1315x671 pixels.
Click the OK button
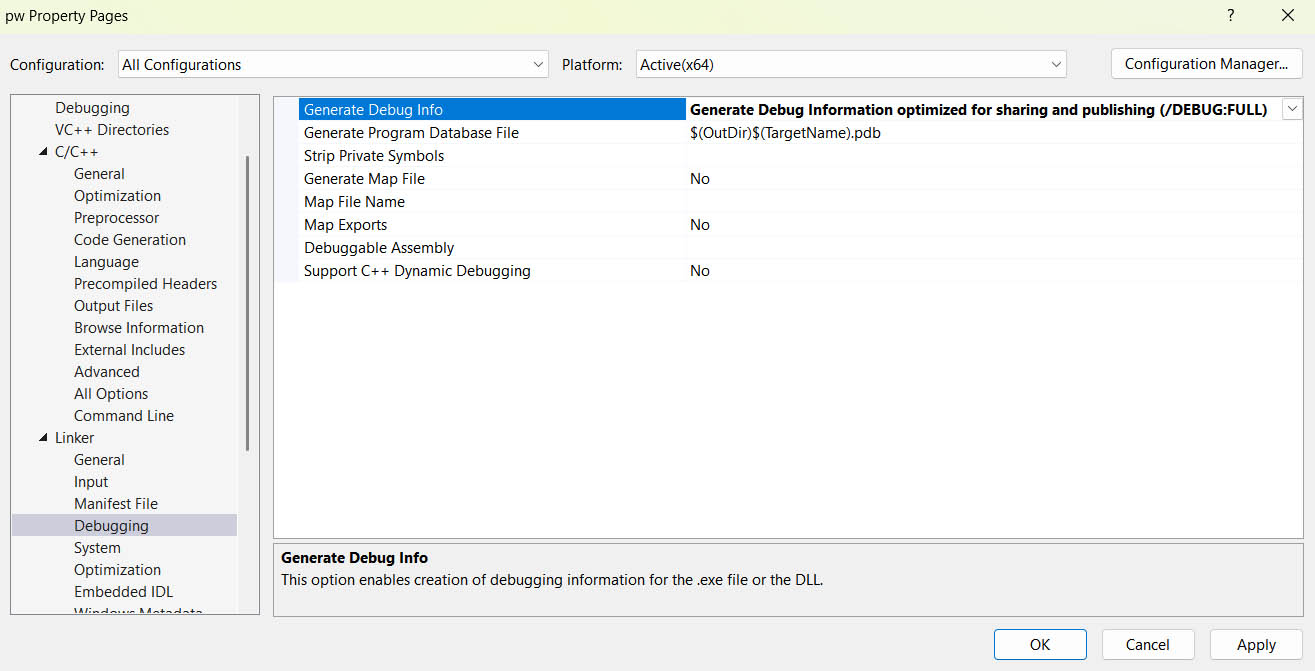pos(1040,645)
